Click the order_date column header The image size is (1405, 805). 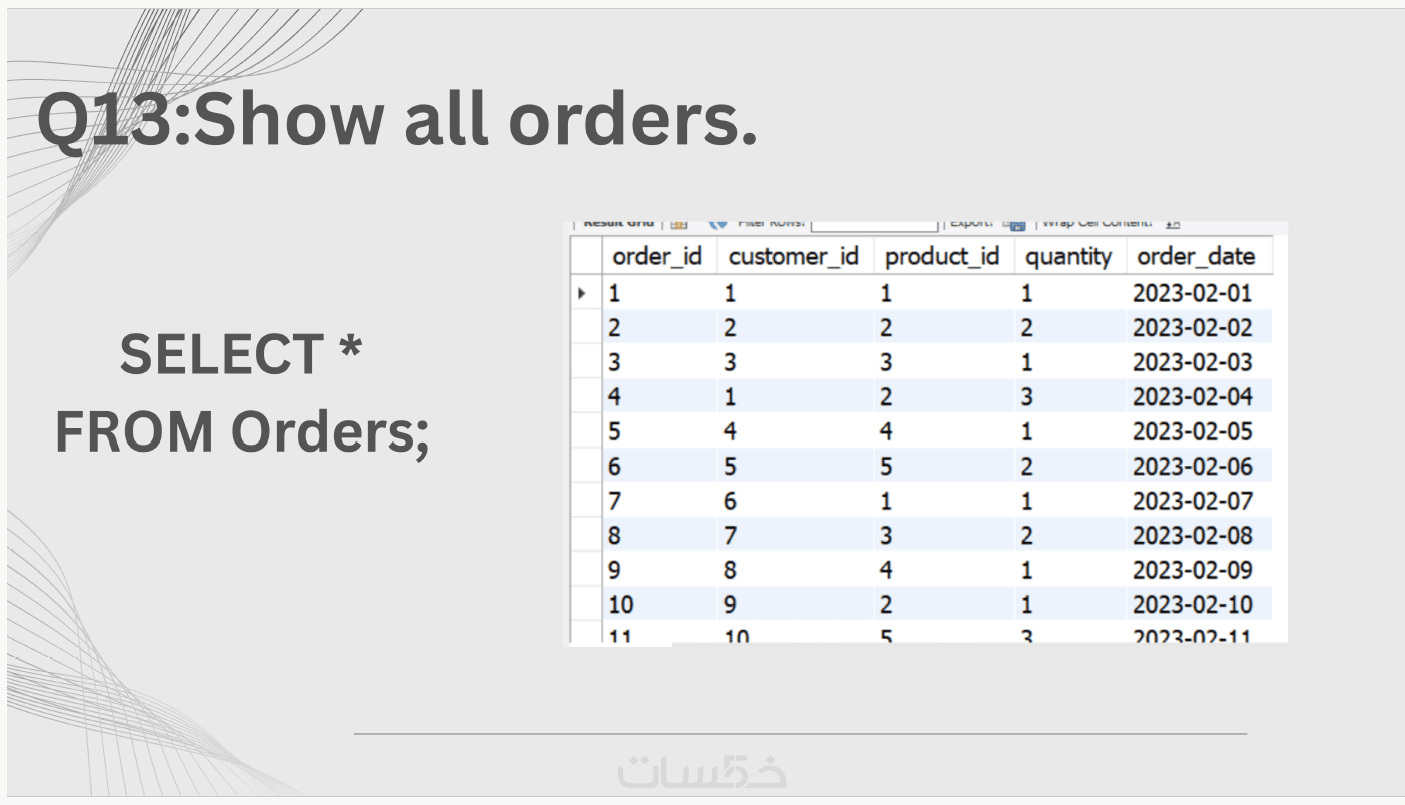click(x=1196, y=257)
